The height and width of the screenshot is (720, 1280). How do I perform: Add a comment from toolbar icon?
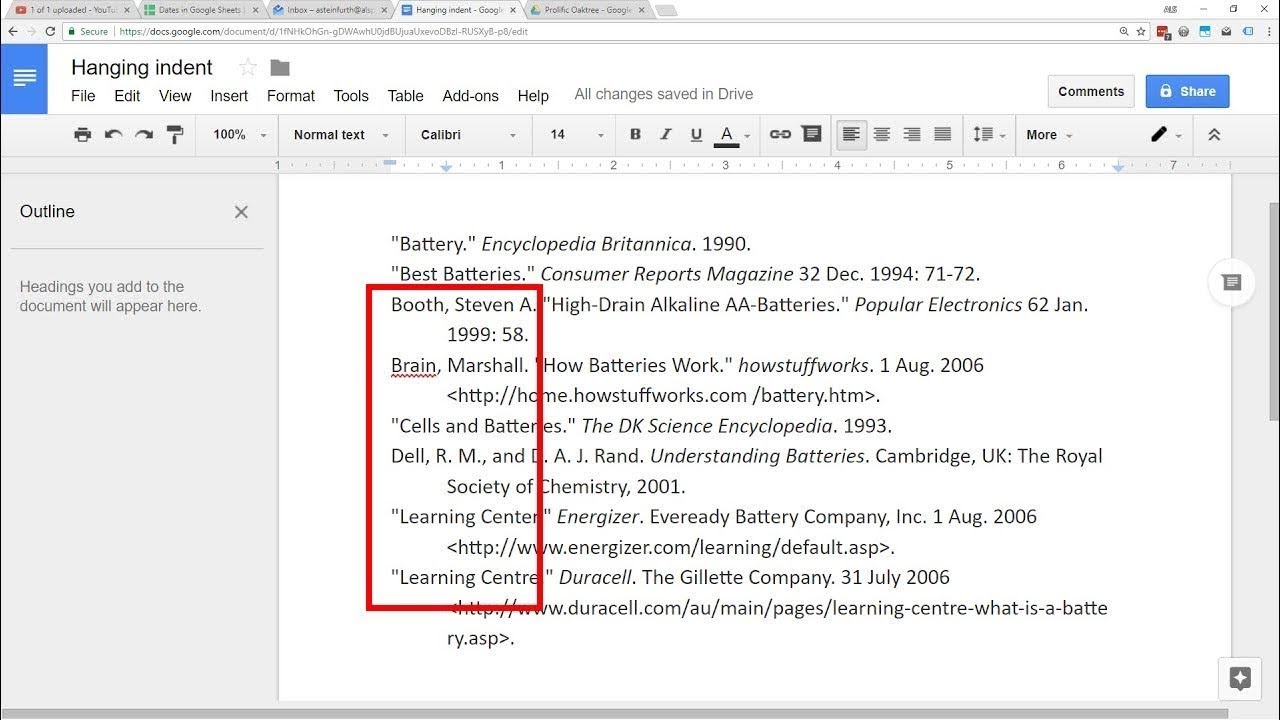point(811,135)
